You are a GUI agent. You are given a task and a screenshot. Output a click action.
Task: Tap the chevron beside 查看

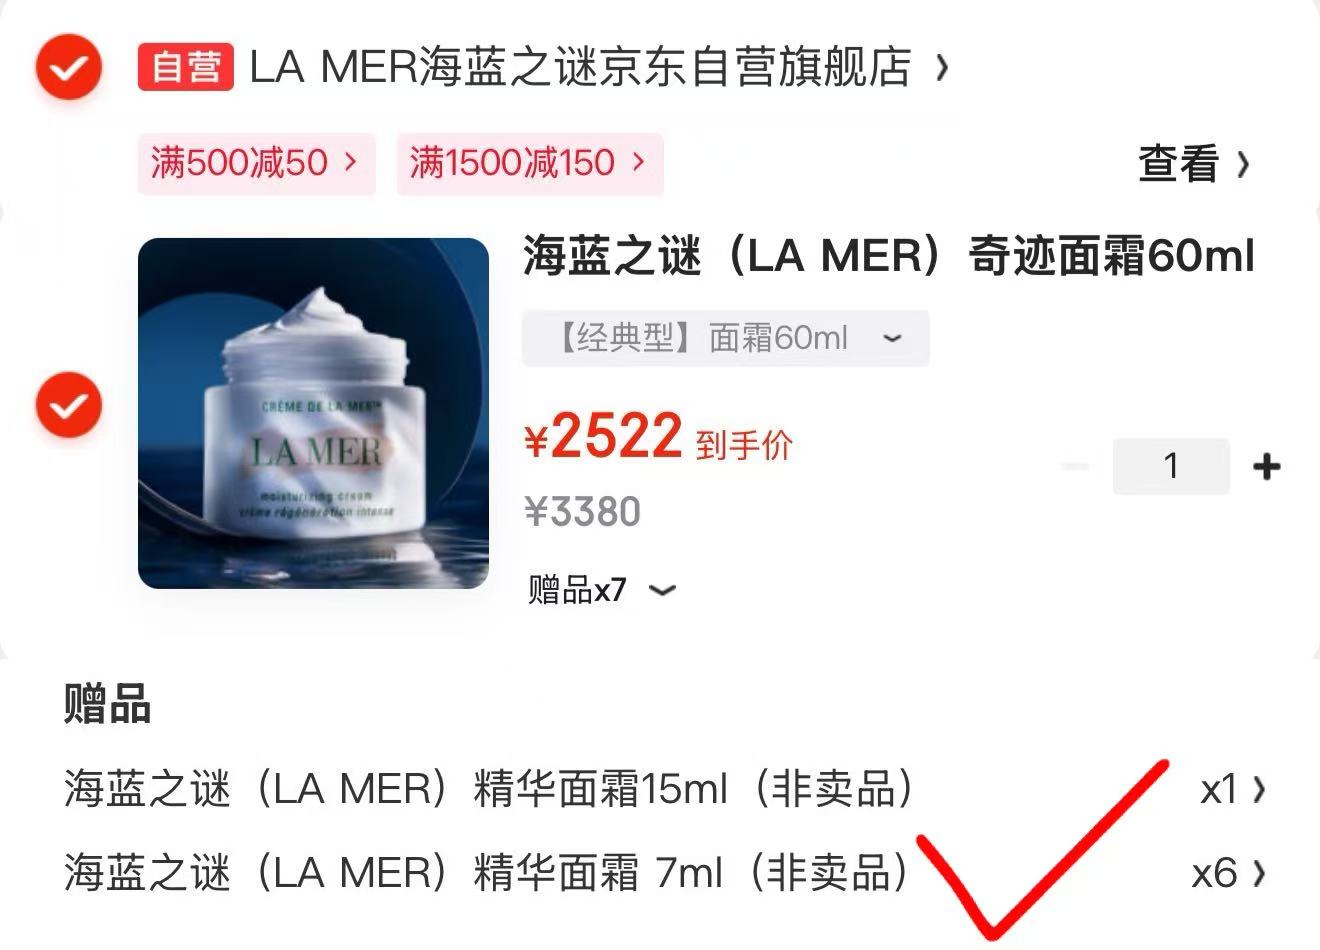[x=1242, y=164]
